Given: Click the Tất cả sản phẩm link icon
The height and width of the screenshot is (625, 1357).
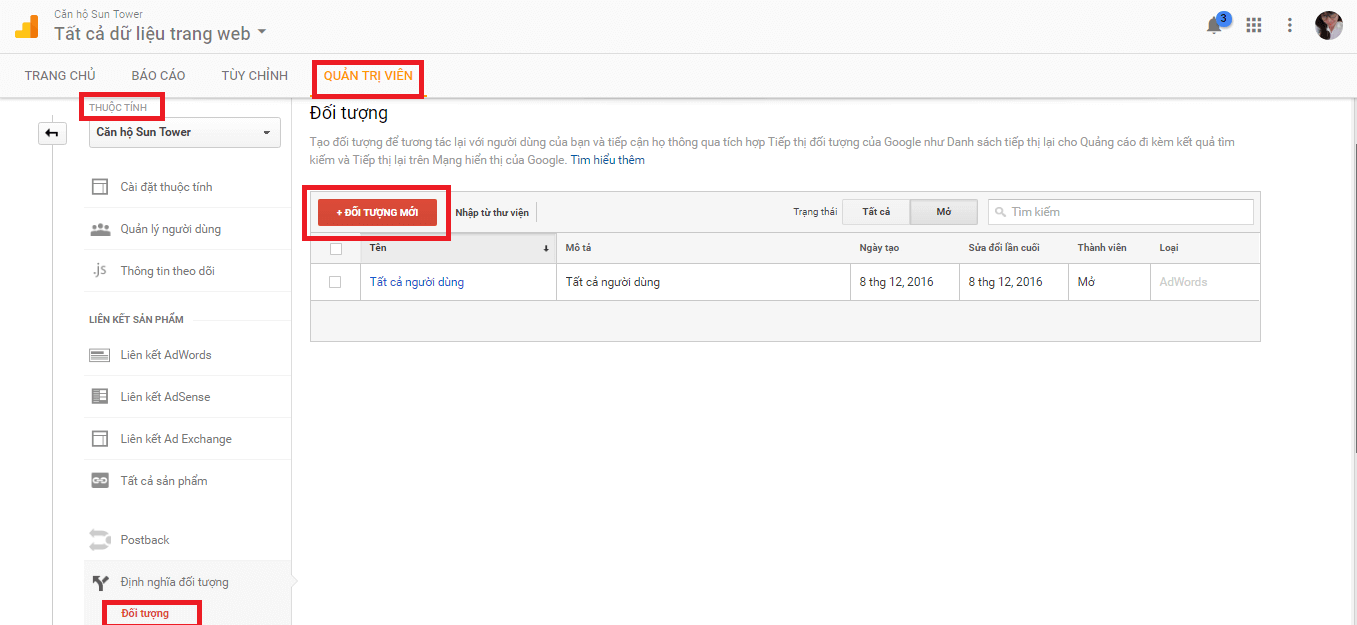Looking at the screenshot, I should 100,481.
